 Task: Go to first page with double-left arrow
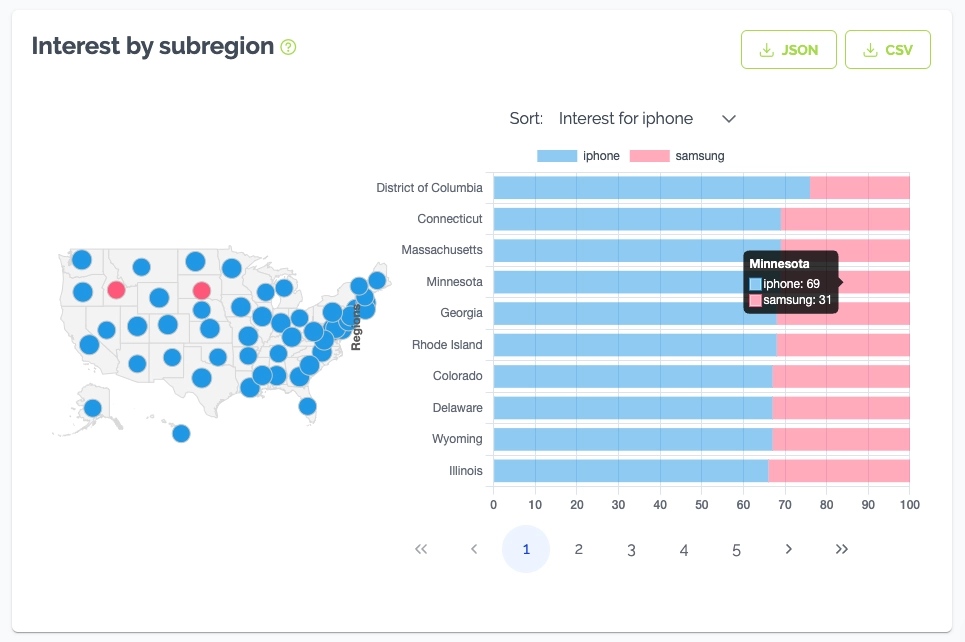coord(421,549)
